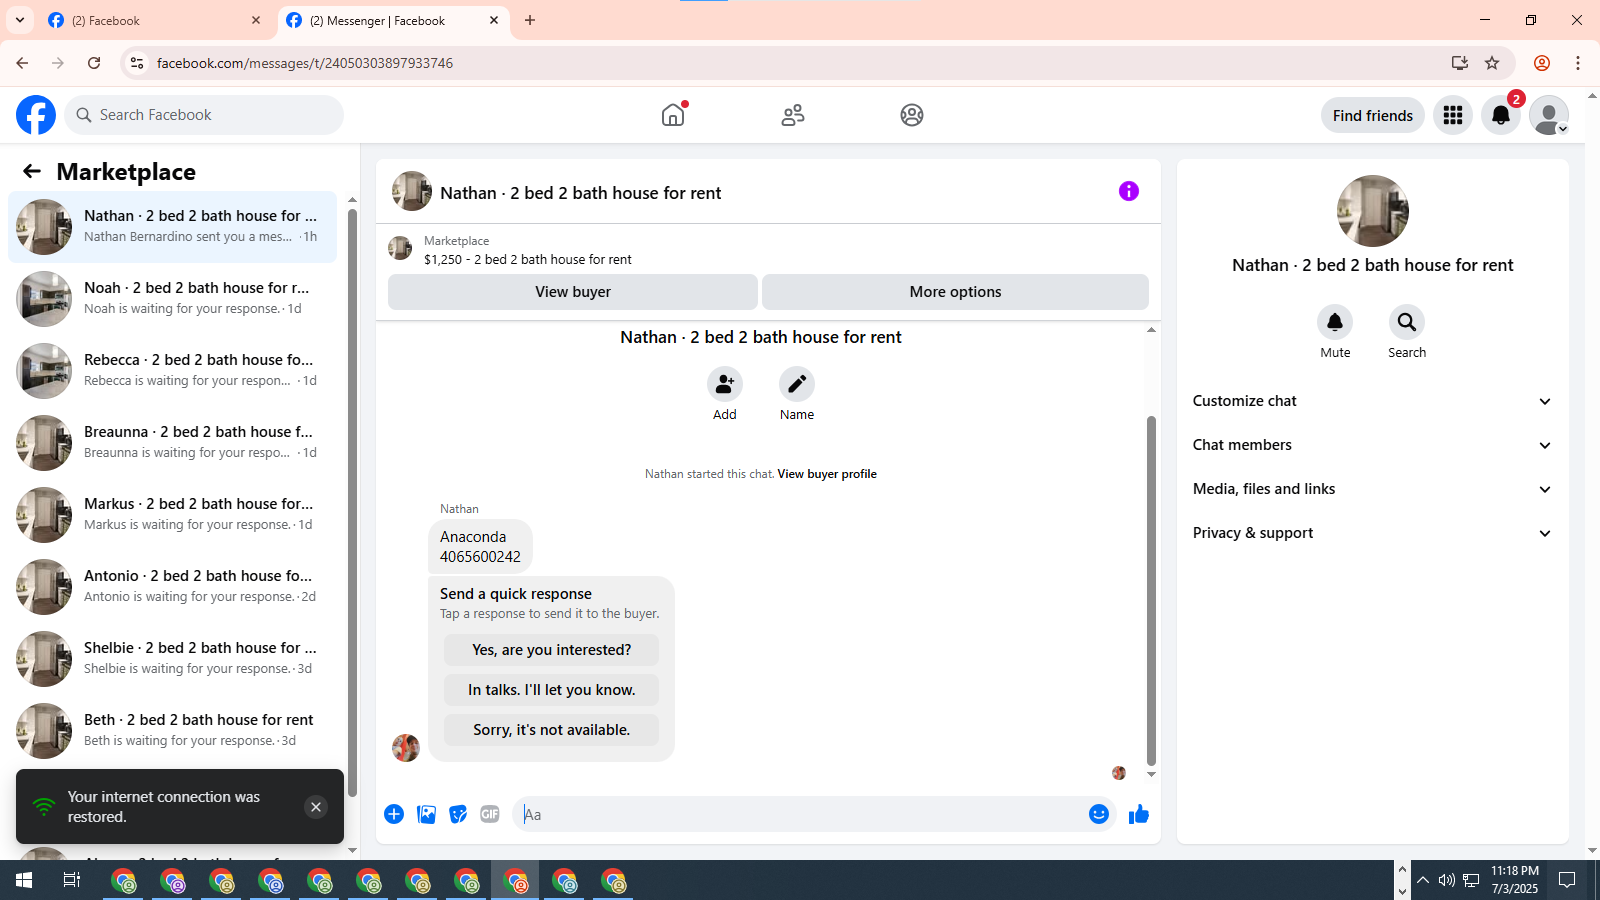Bookmark this page with star icon

coord(1492,63)
